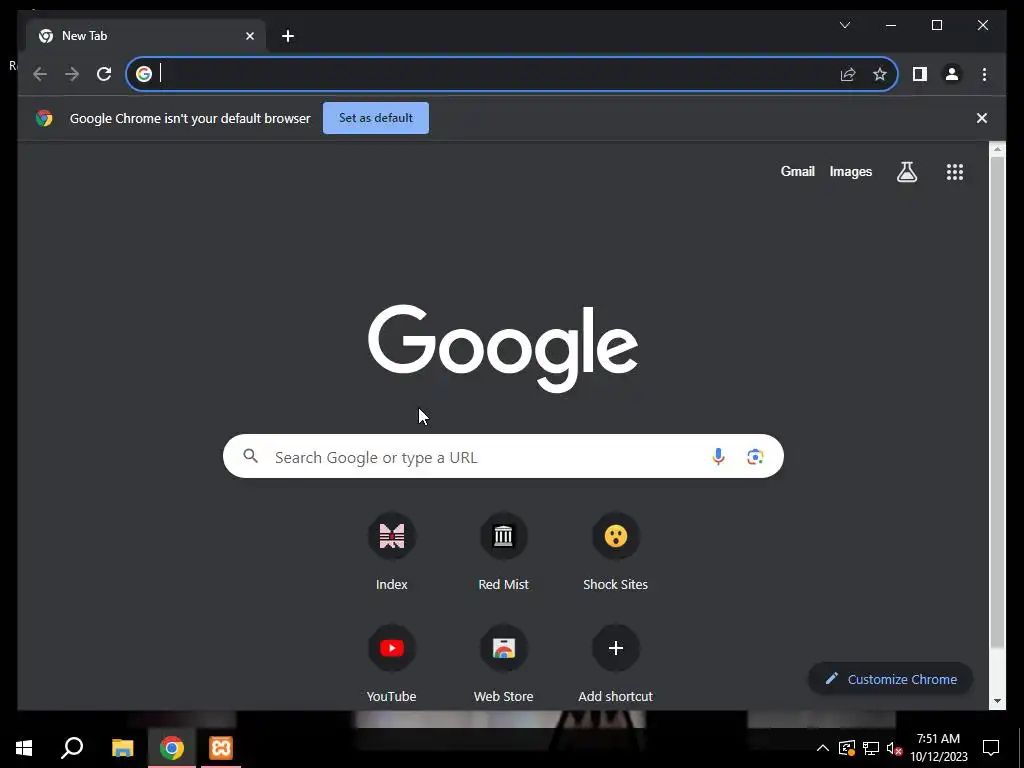This screenshot has height=768, width=1024.
Task: Reload the current page
Action: coord(104,74)
